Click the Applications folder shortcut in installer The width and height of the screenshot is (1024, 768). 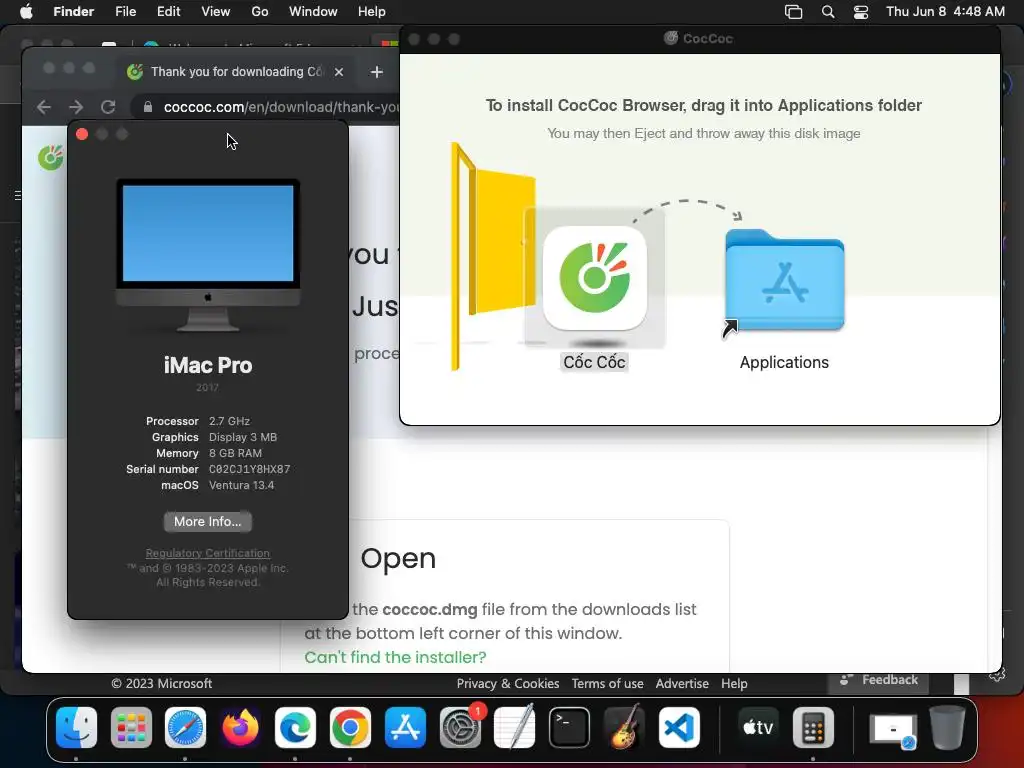(784, 281)
